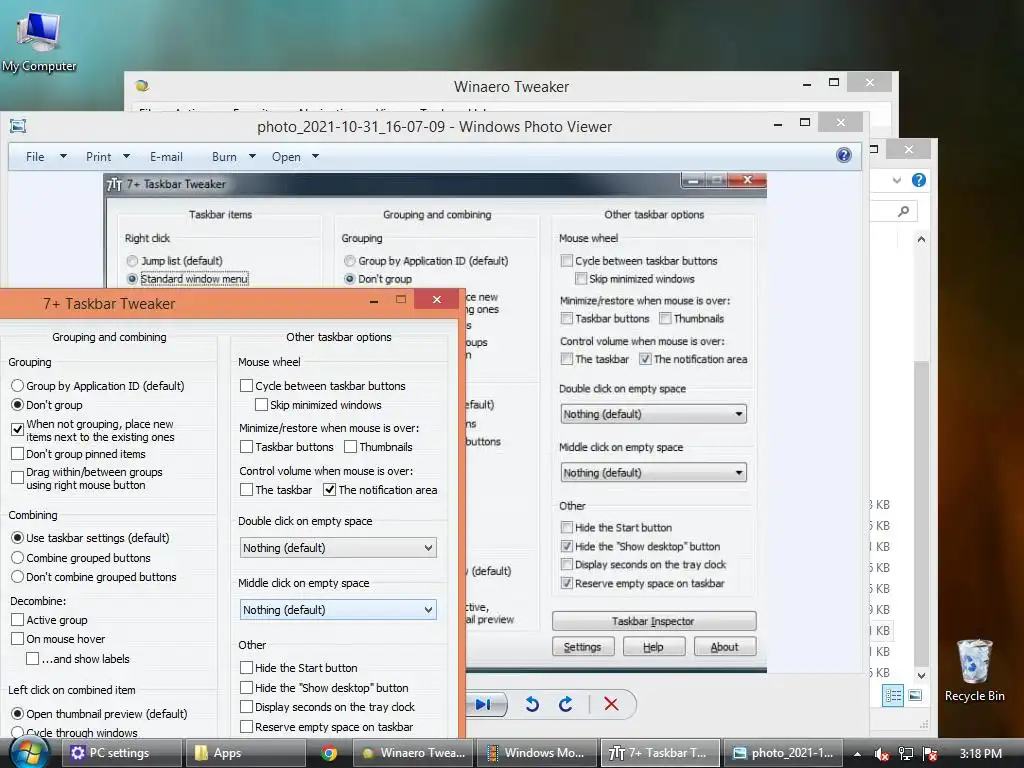
Task: Open Print menu in Photo Viewer
Action: click(99, 157)
